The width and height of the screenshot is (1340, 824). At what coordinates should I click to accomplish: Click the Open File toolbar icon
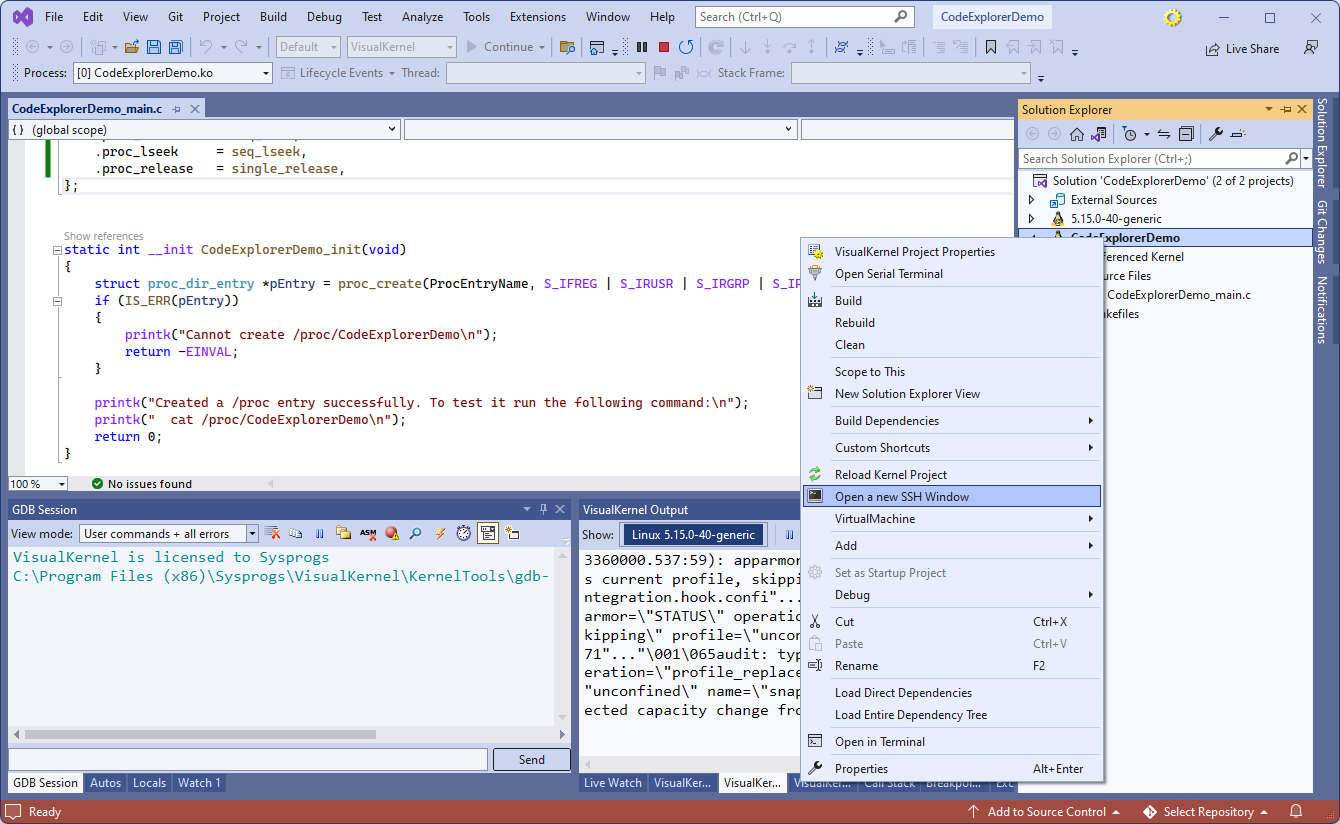(132, 47)
